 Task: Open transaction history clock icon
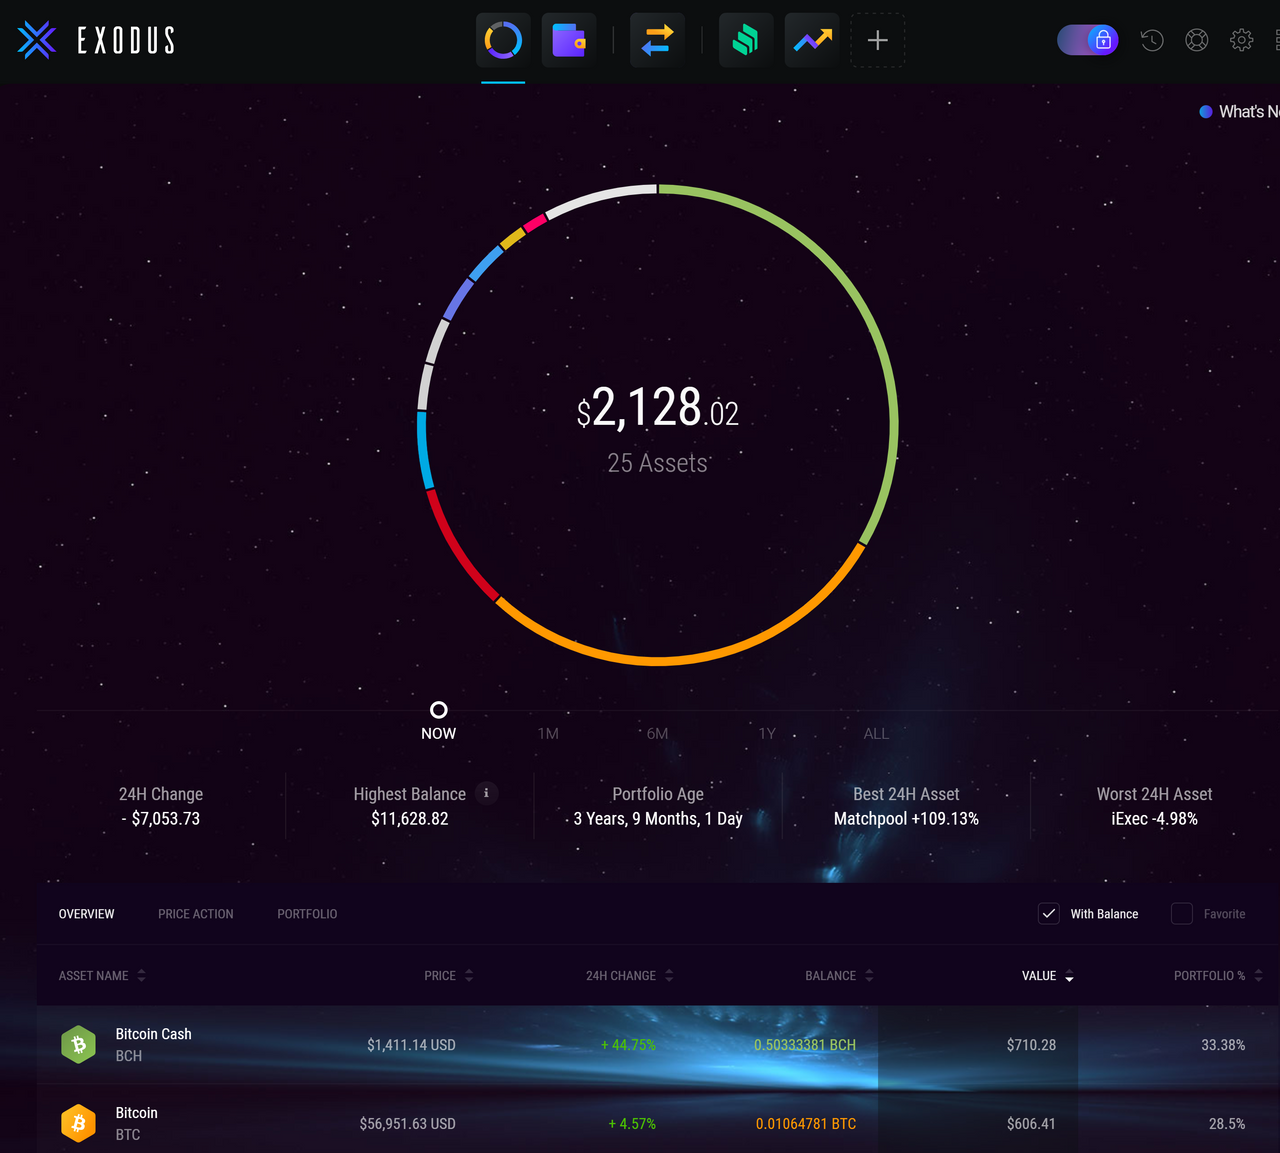(x=1152, y=40)
